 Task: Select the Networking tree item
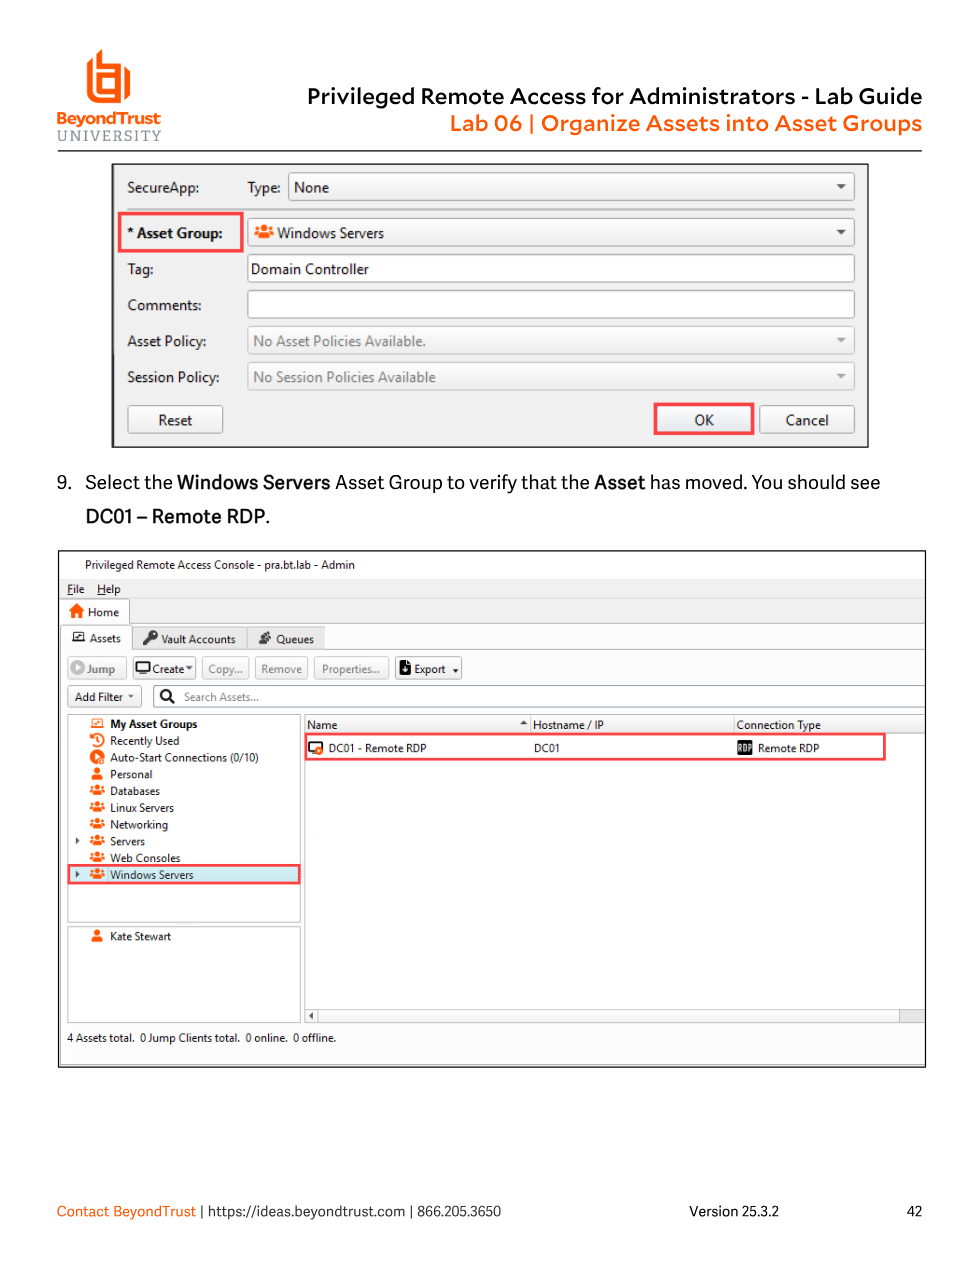point(139,825)
